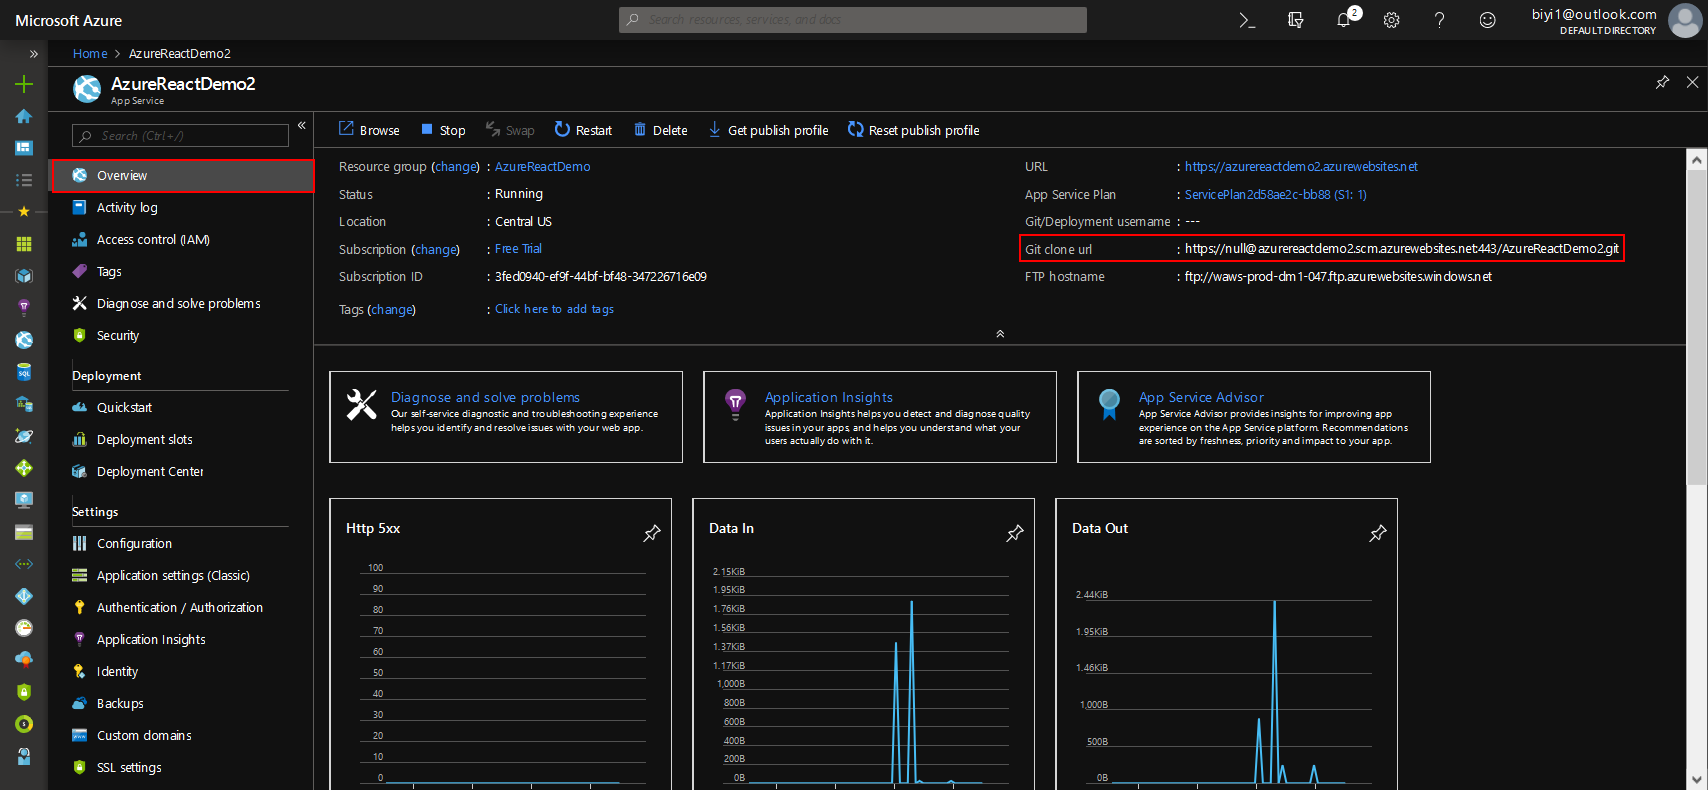Open the Free Trial subscription link

pyautogui.click(x=518, y=249)
